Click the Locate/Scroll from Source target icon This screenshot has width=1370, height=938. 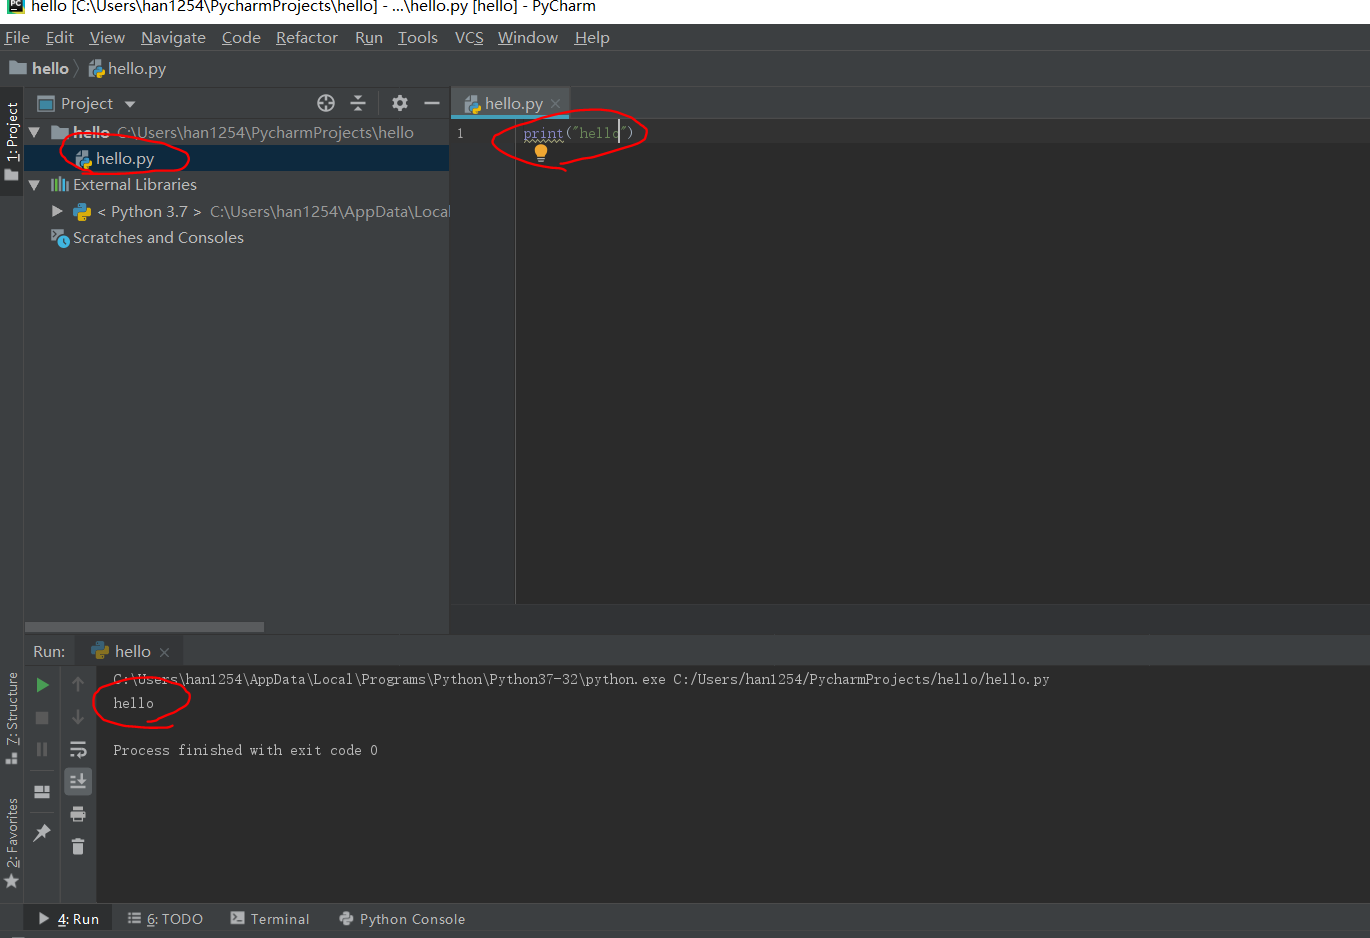point(326,103)
